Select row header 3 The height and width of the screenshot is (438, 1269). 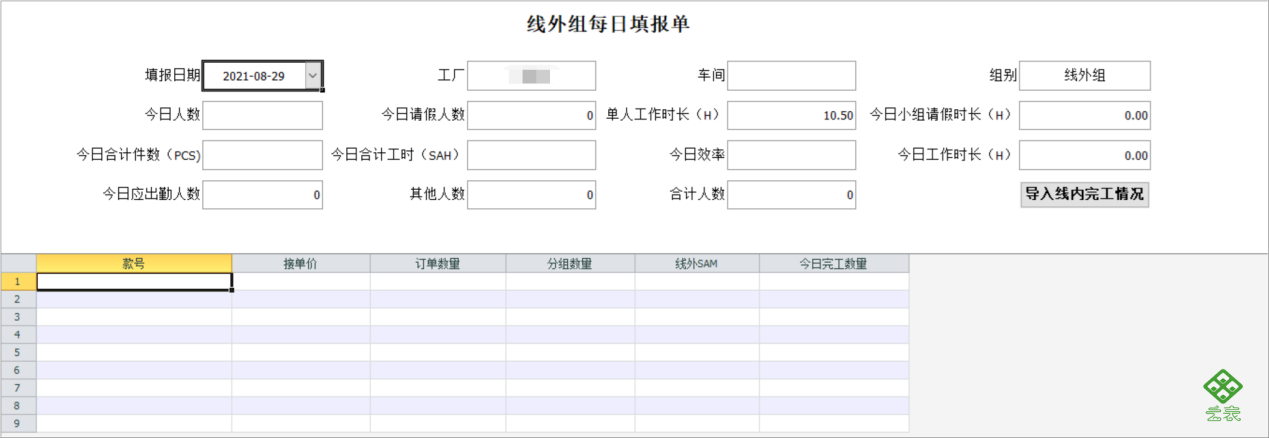18,317
